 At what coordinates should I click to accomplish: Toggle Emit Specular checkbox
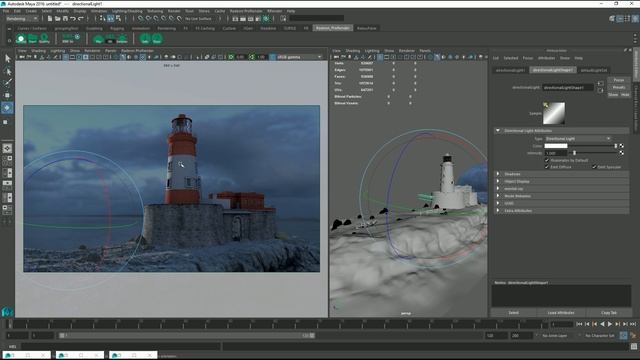[x=594, y=167]
